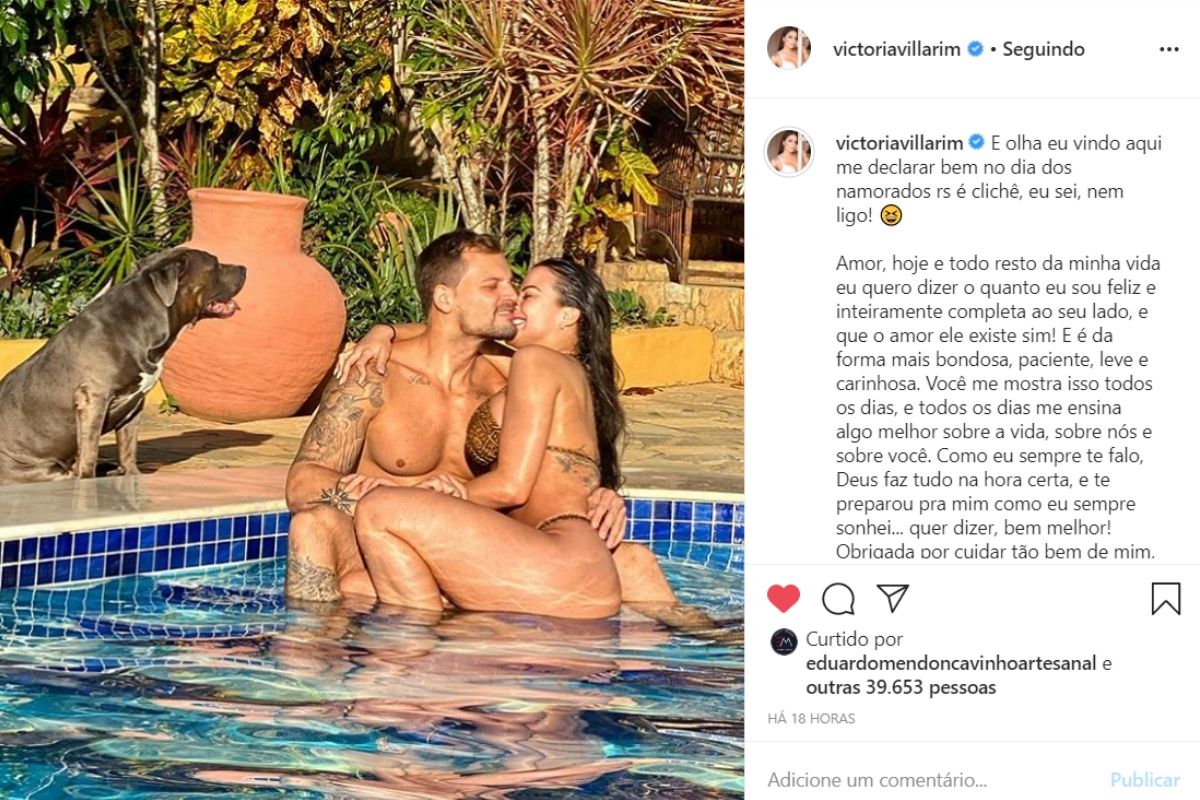Focus the Adicione um comentário field
1200x800 pixels.
[x=930, y=780]
